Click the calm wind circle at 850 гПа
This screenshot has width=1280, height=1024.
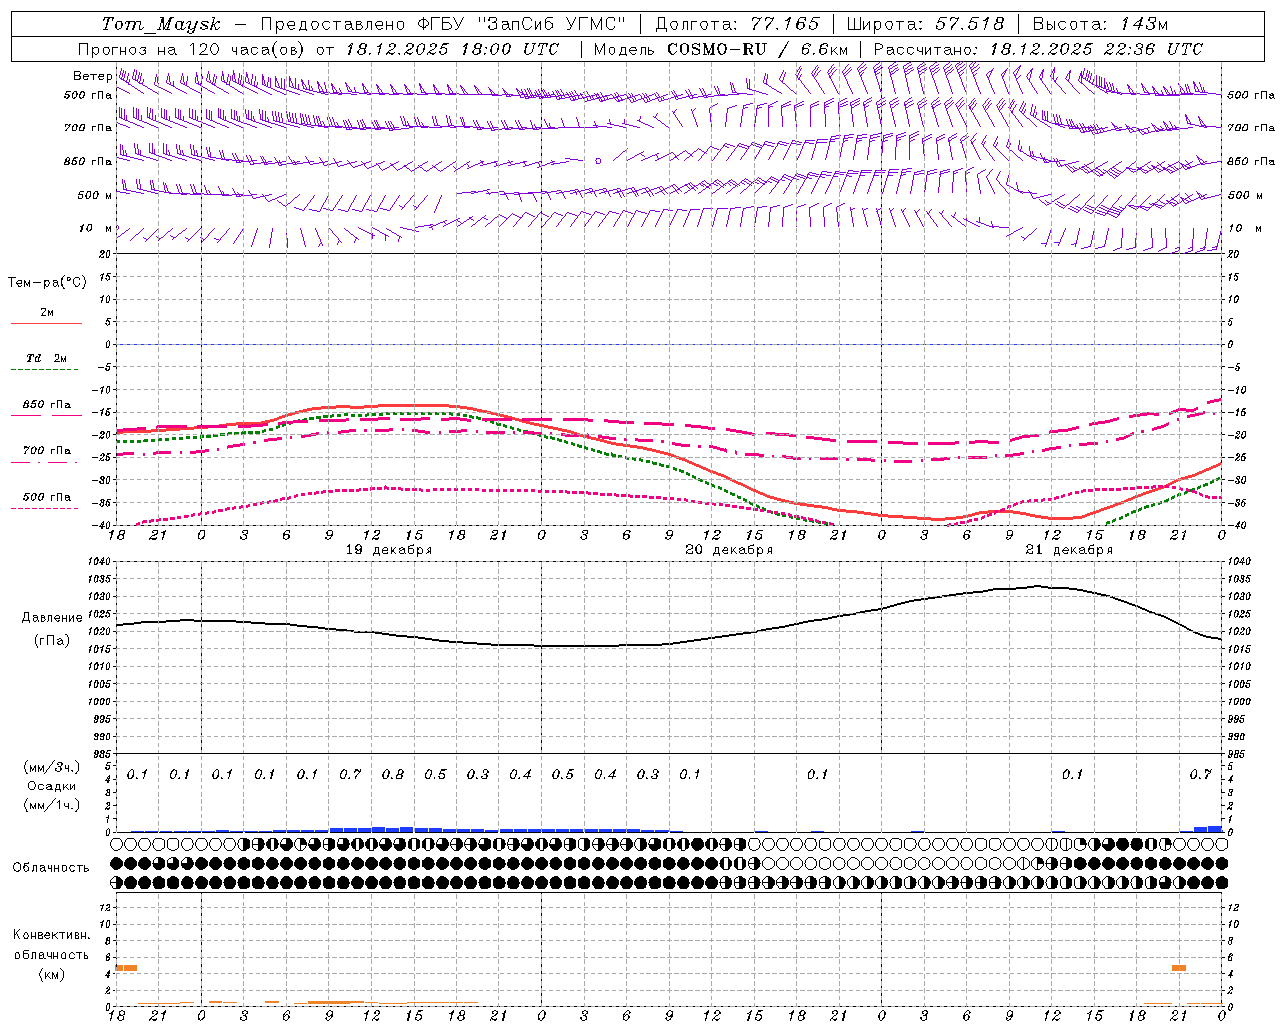[x=598, y=160]
